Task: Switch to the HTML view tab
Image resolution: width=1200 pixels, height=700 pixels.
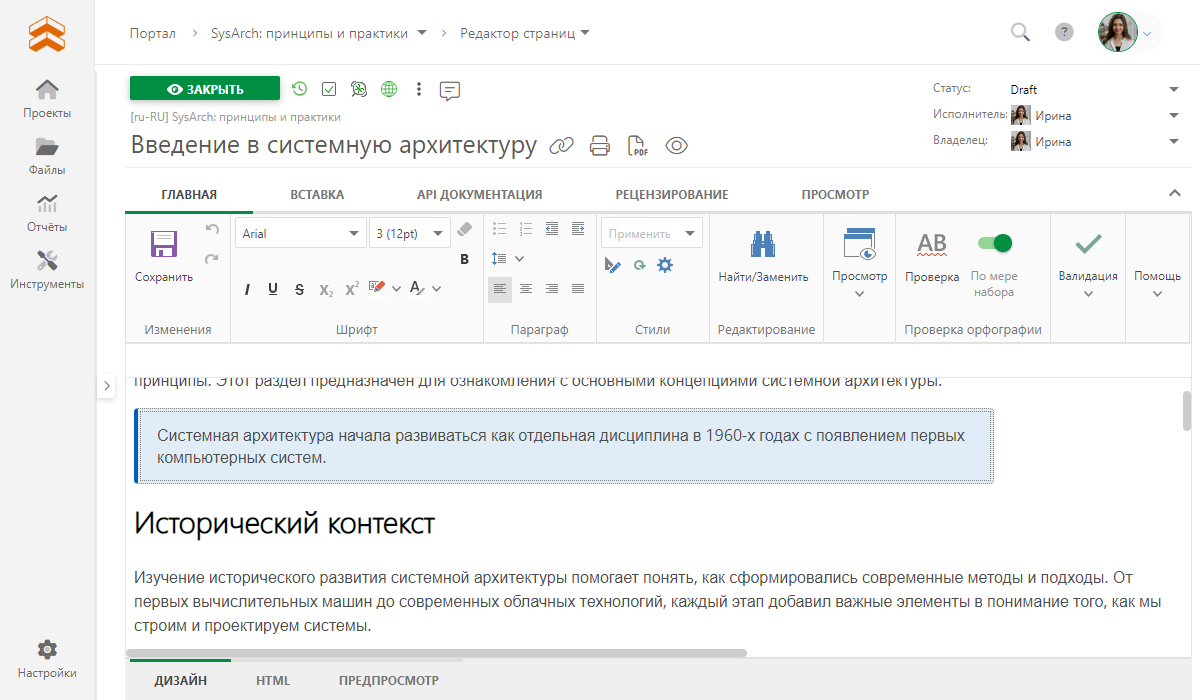Action: pyautogui.click(x=273, y=681)
